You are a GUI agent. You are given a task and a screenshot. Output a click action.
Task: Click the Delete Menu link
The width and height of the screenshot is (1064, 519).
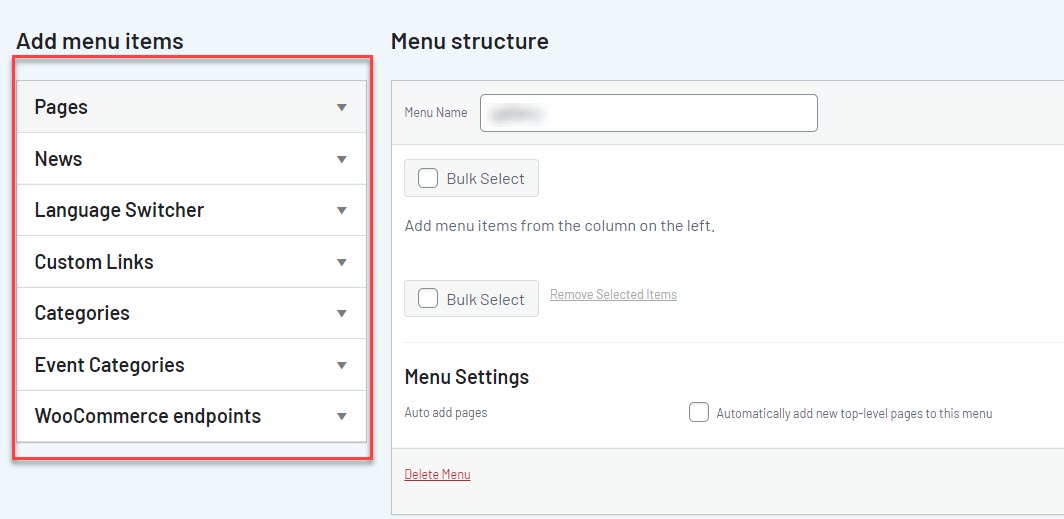pyautogui.click(x=437, y=474)
